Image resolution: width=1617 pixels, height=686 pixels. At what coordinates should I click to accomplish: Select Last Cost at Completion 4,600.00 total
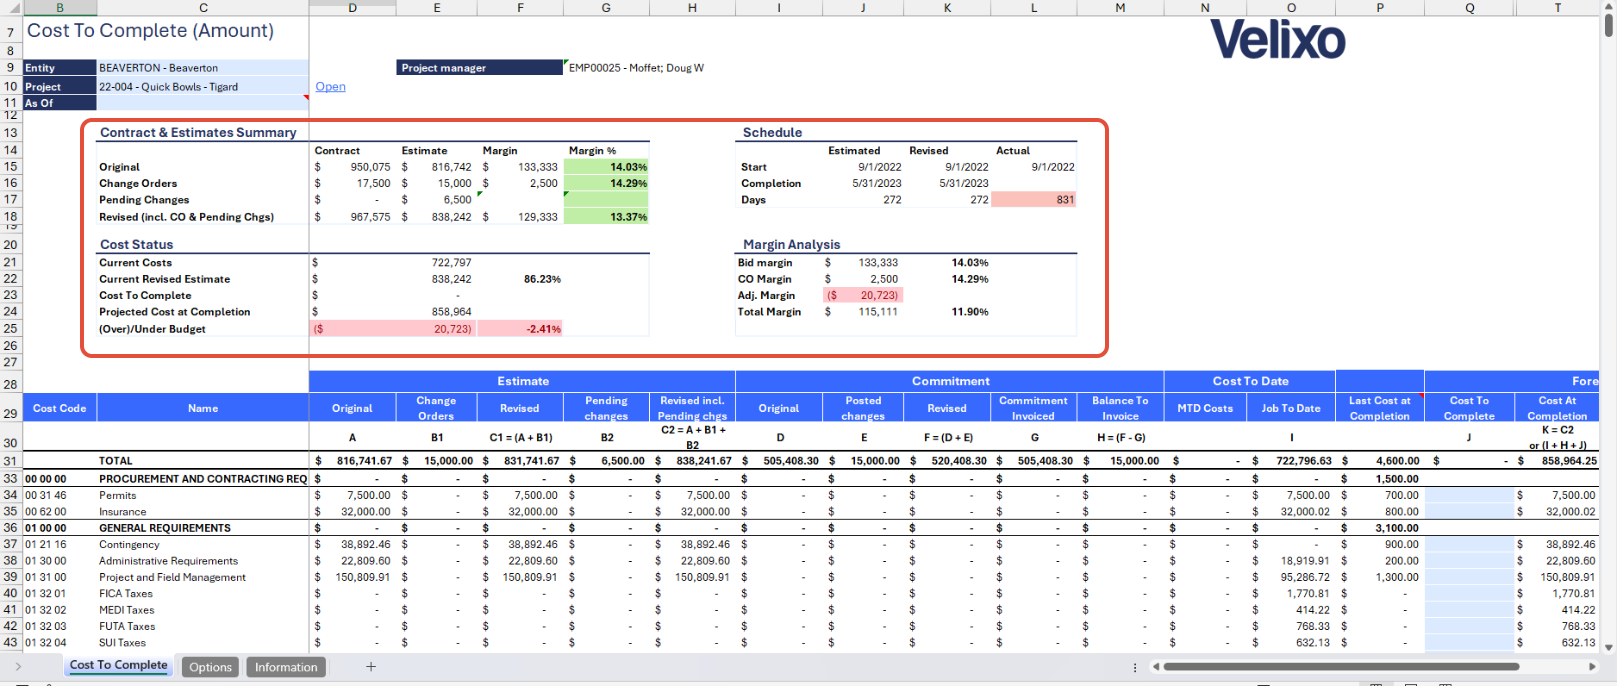point(1380,461)
